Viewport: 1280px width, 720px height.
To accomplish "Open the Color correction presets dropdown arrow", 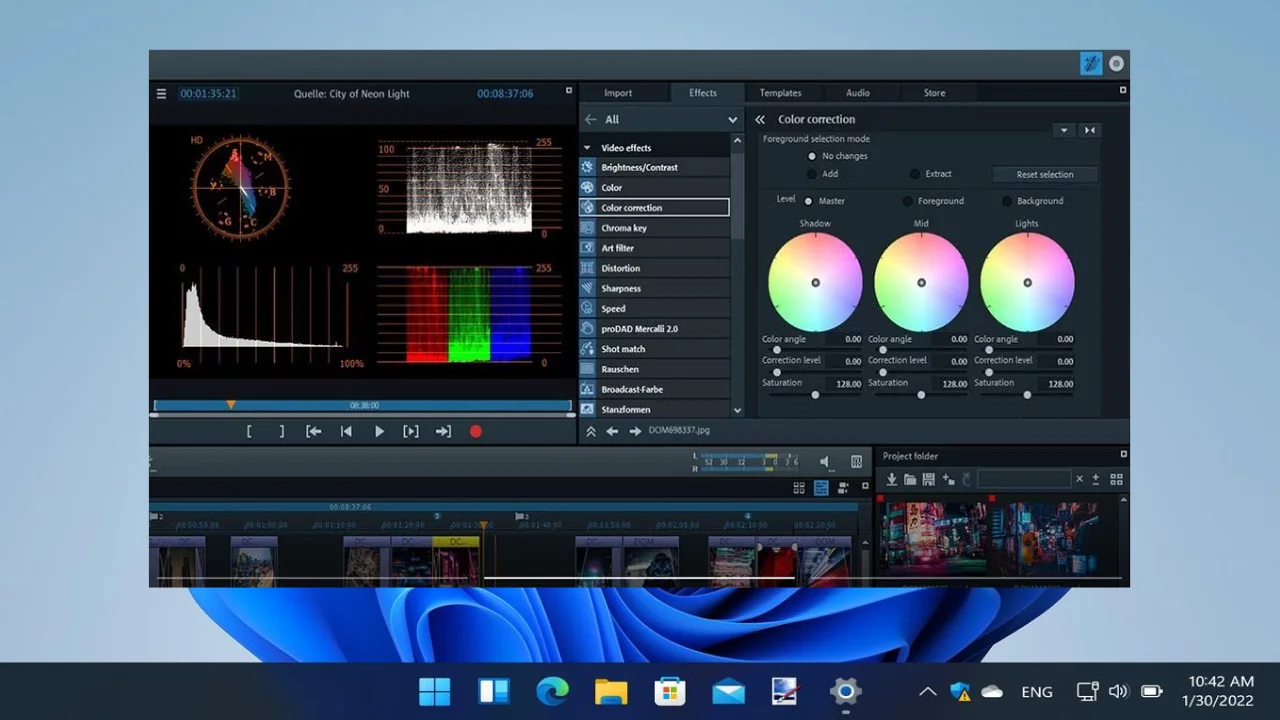I will tap(1064, 130).
